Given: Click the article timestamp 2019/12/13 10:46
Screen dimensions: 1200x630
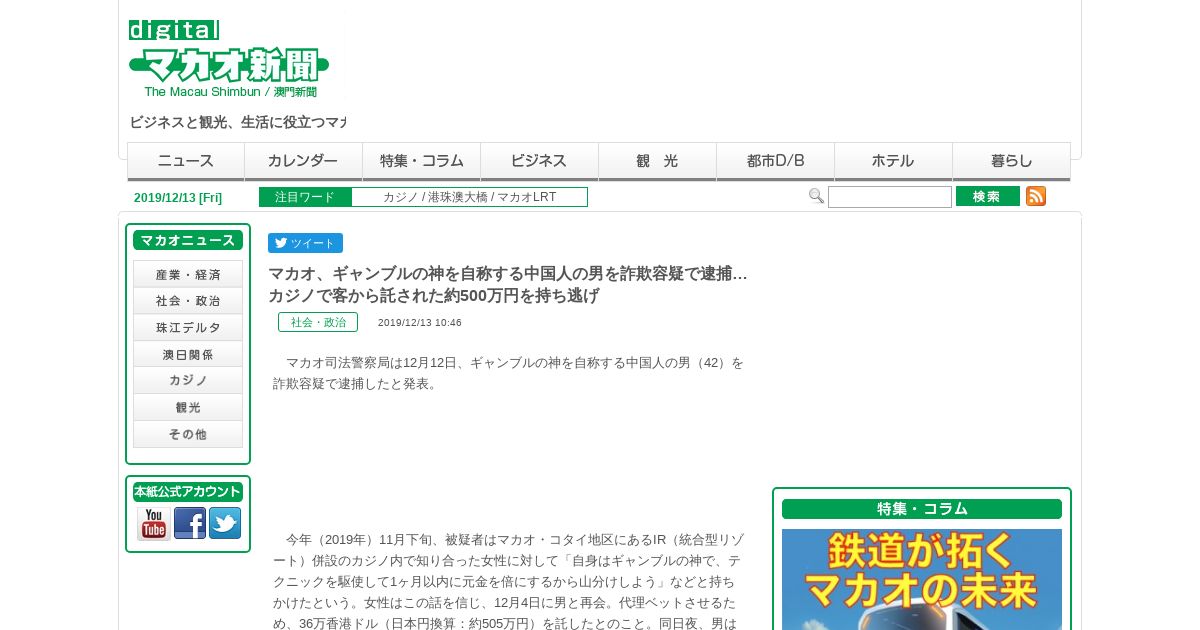Looking at the screenshot, I should [420, 323].
